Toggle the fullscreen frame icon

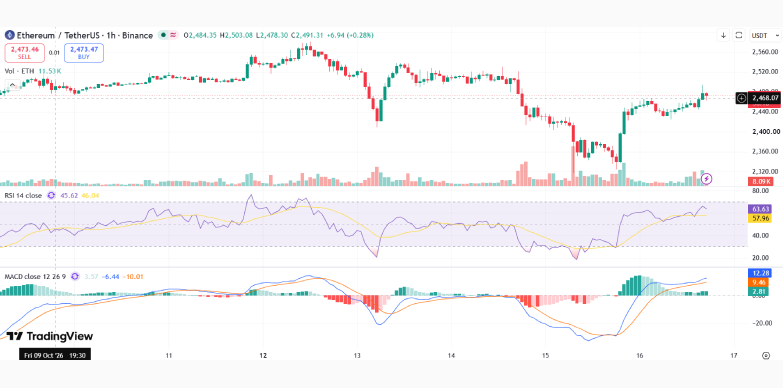click(x=739, y=35)
